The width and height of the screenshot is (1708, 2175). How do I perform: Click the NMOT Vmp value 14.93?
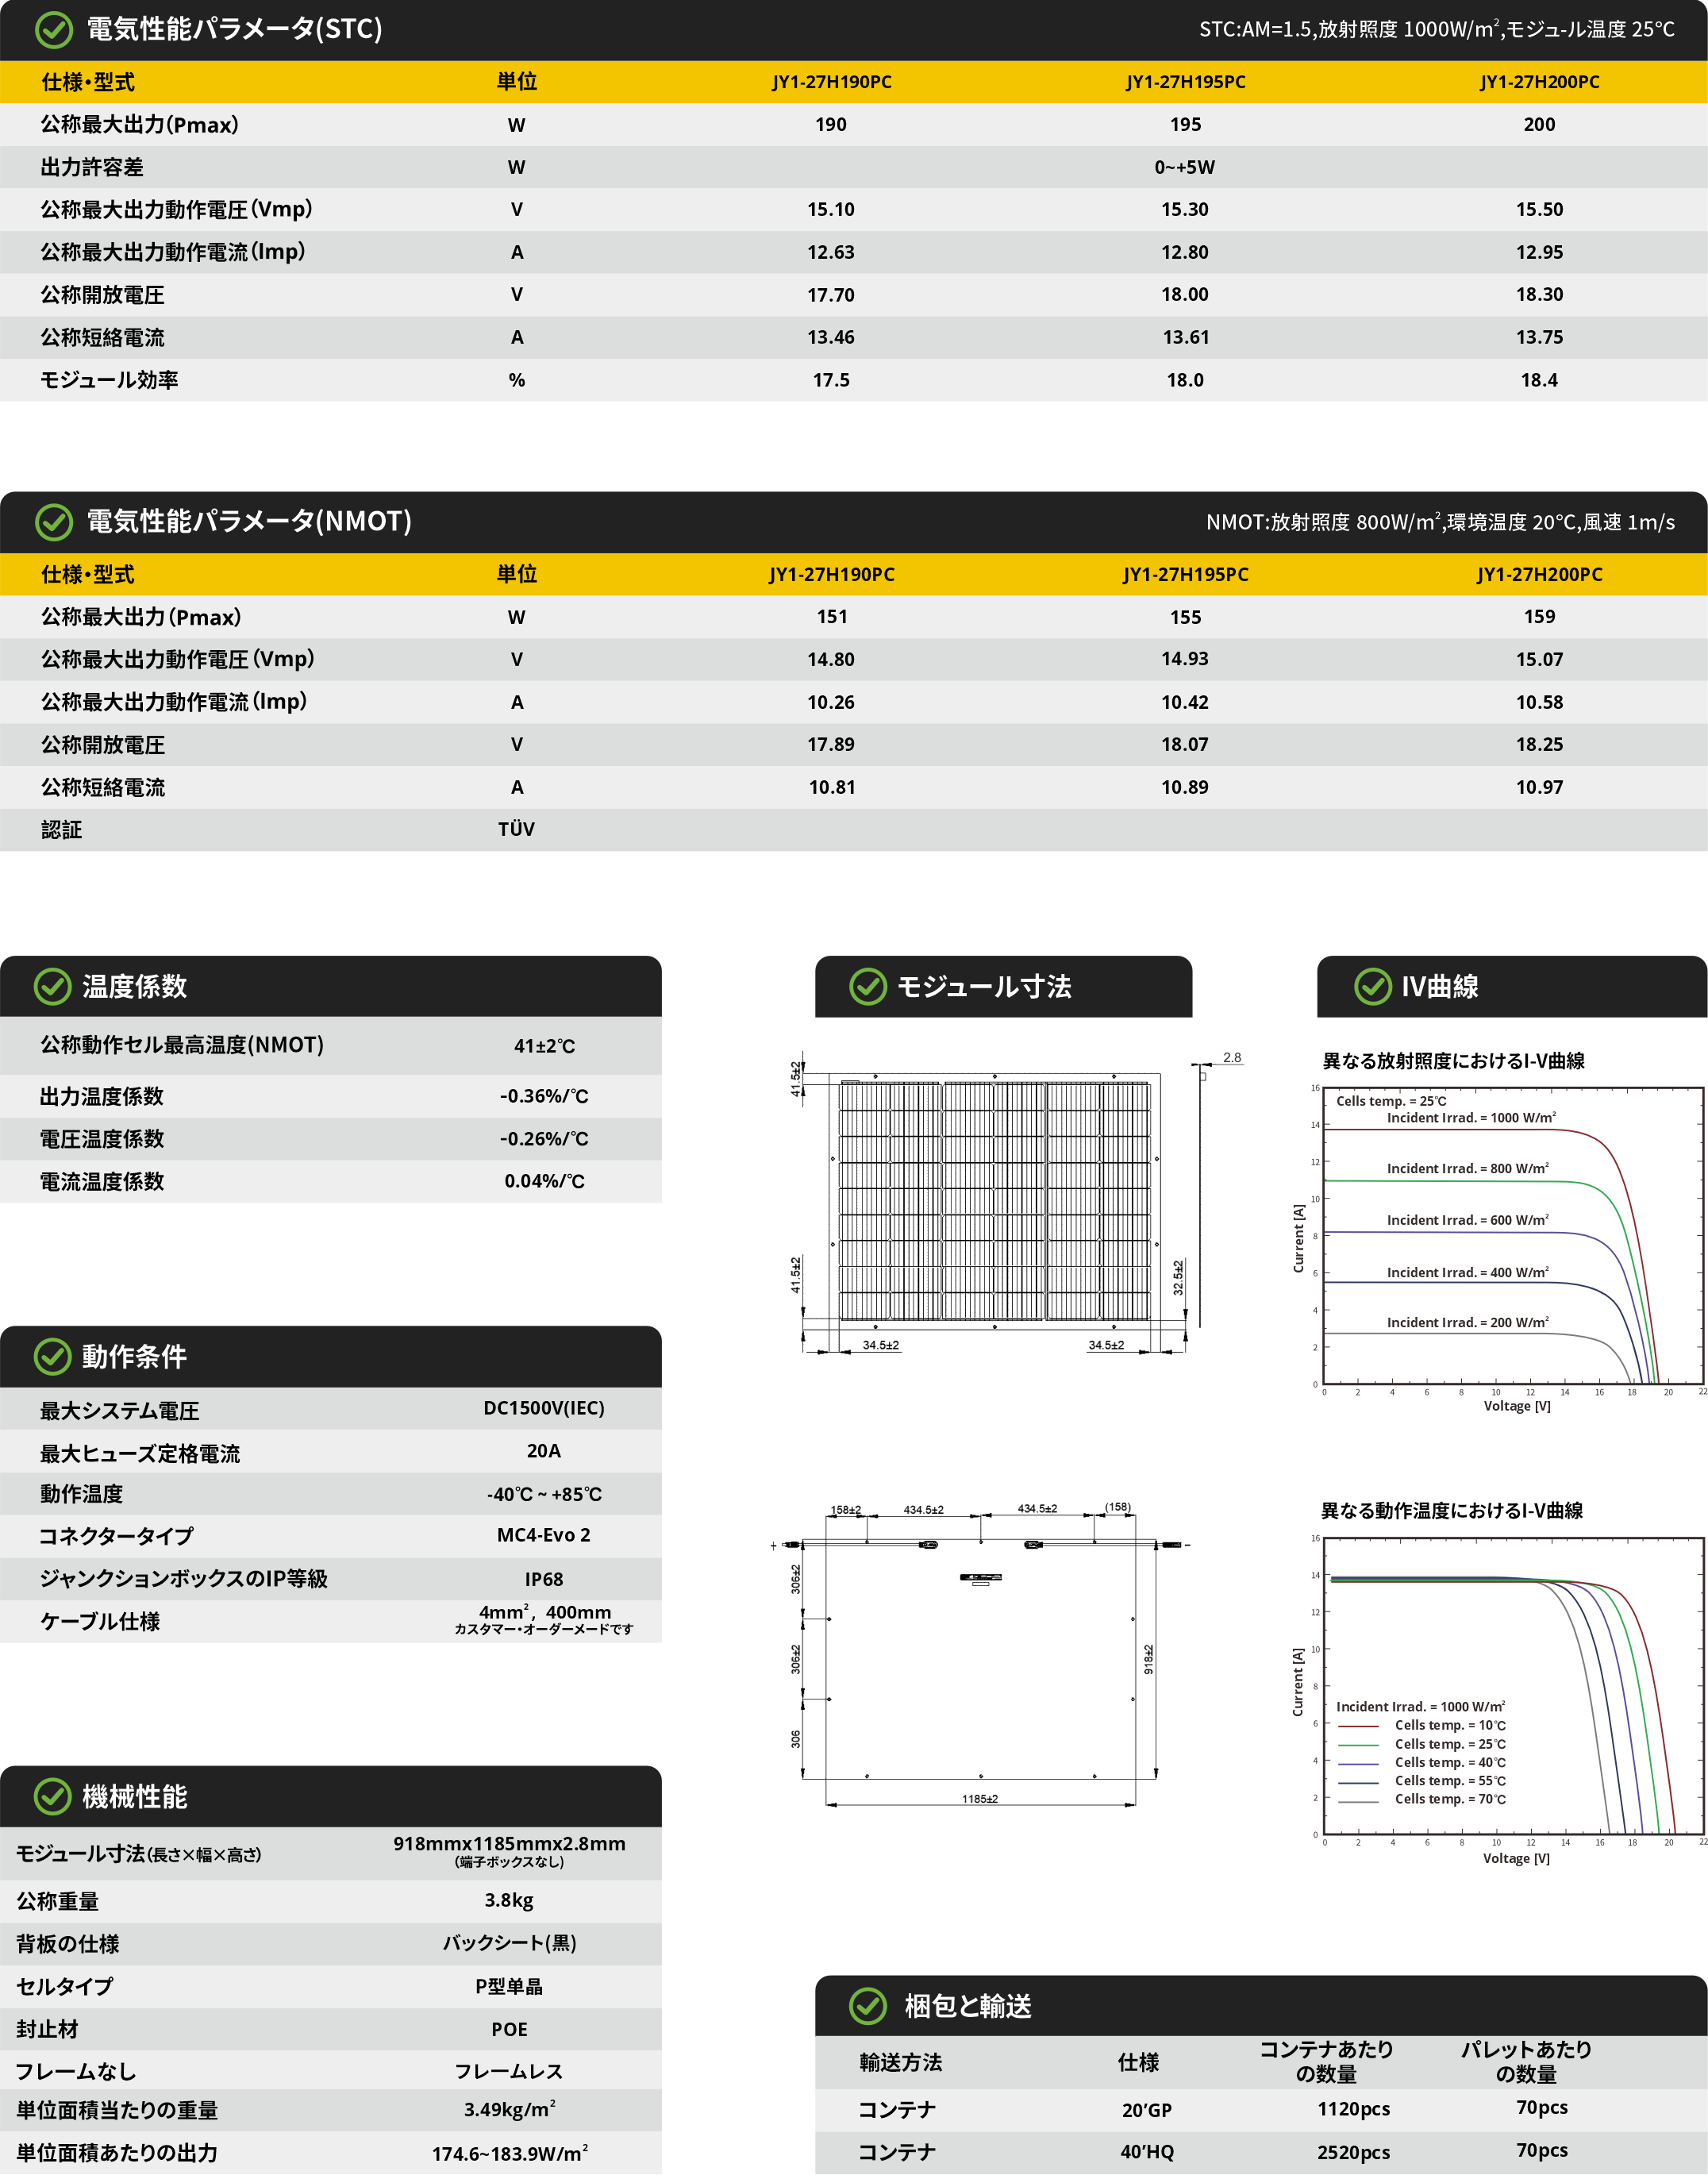[1185, 659]
